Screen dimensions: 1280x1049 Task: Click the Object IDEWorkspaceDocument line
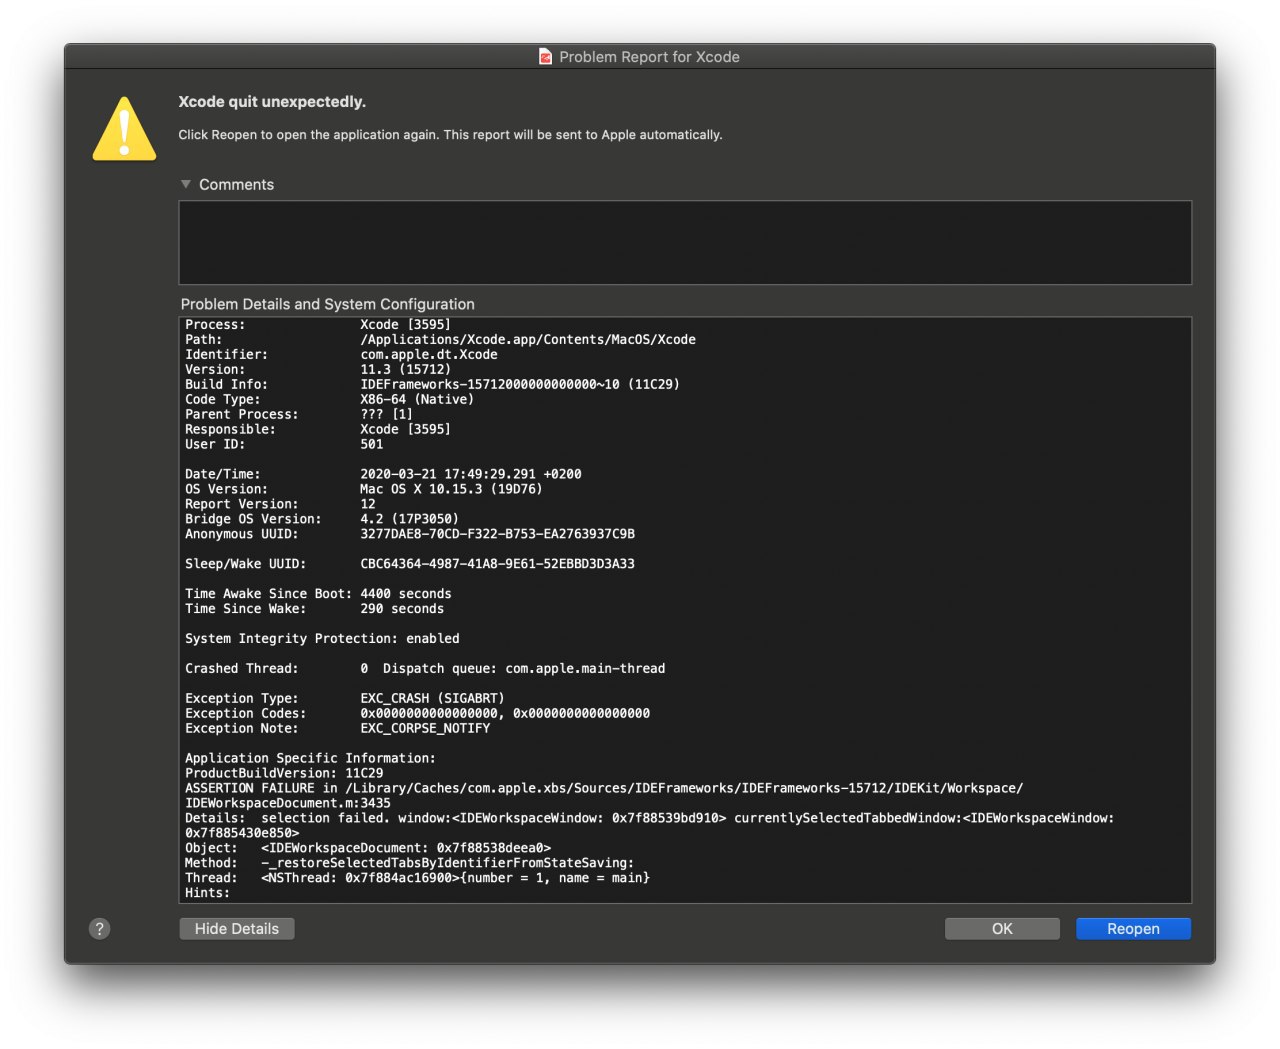(x=368, y=850)
